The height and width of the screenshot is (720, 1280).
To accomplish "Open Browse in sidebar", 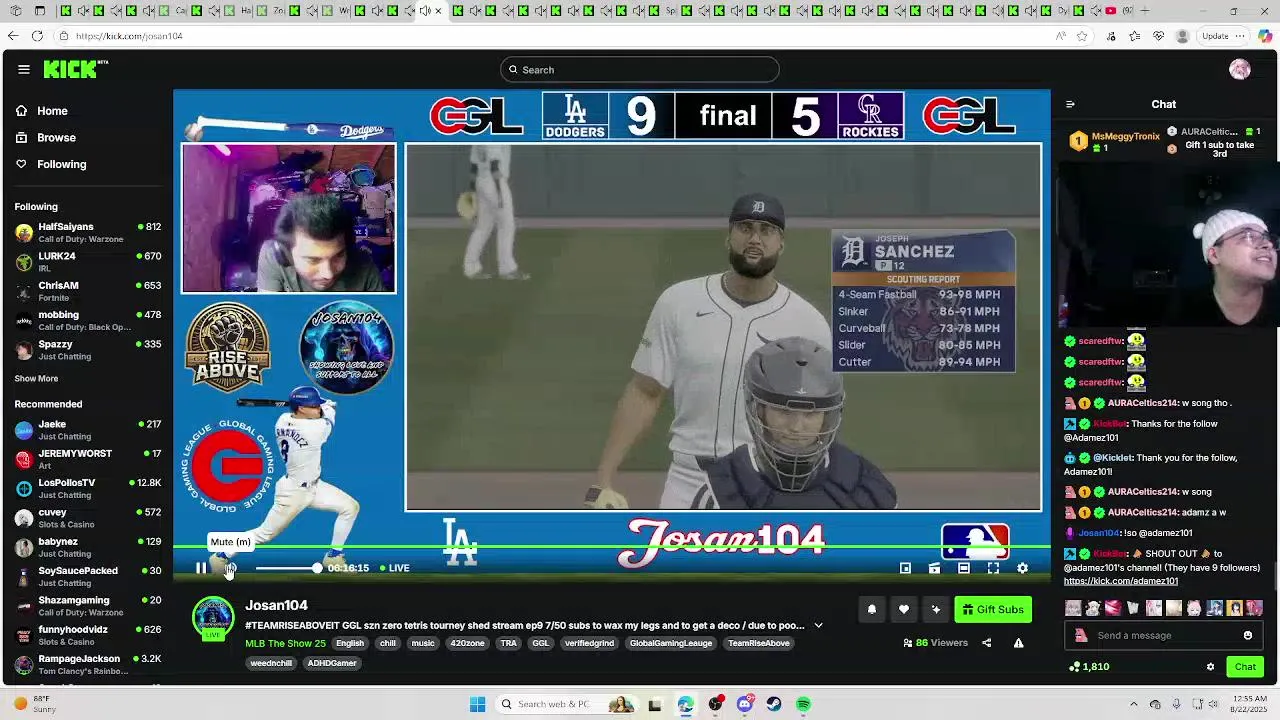I will click(x=56, y=137).
